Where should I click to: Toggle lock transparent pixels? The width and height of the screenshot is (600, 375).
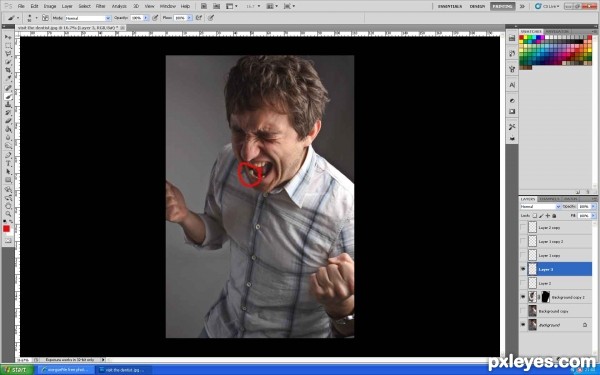(x=535, y=216)
